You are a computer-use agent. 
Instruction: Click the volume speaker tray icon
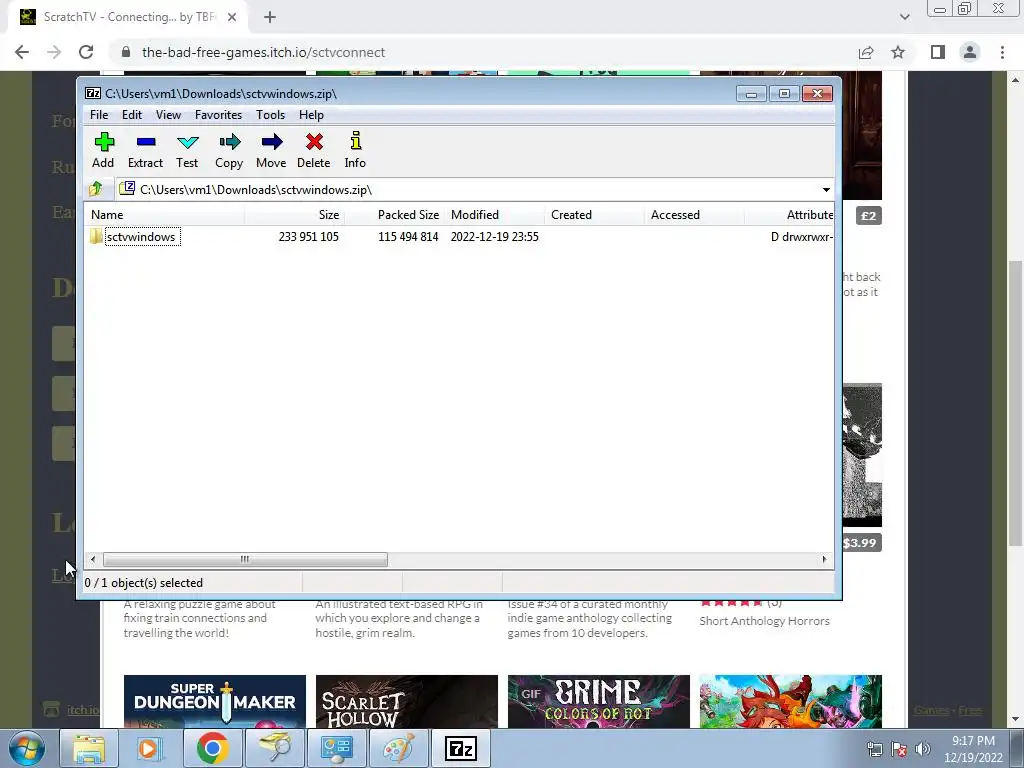click(x=923, y=749)
